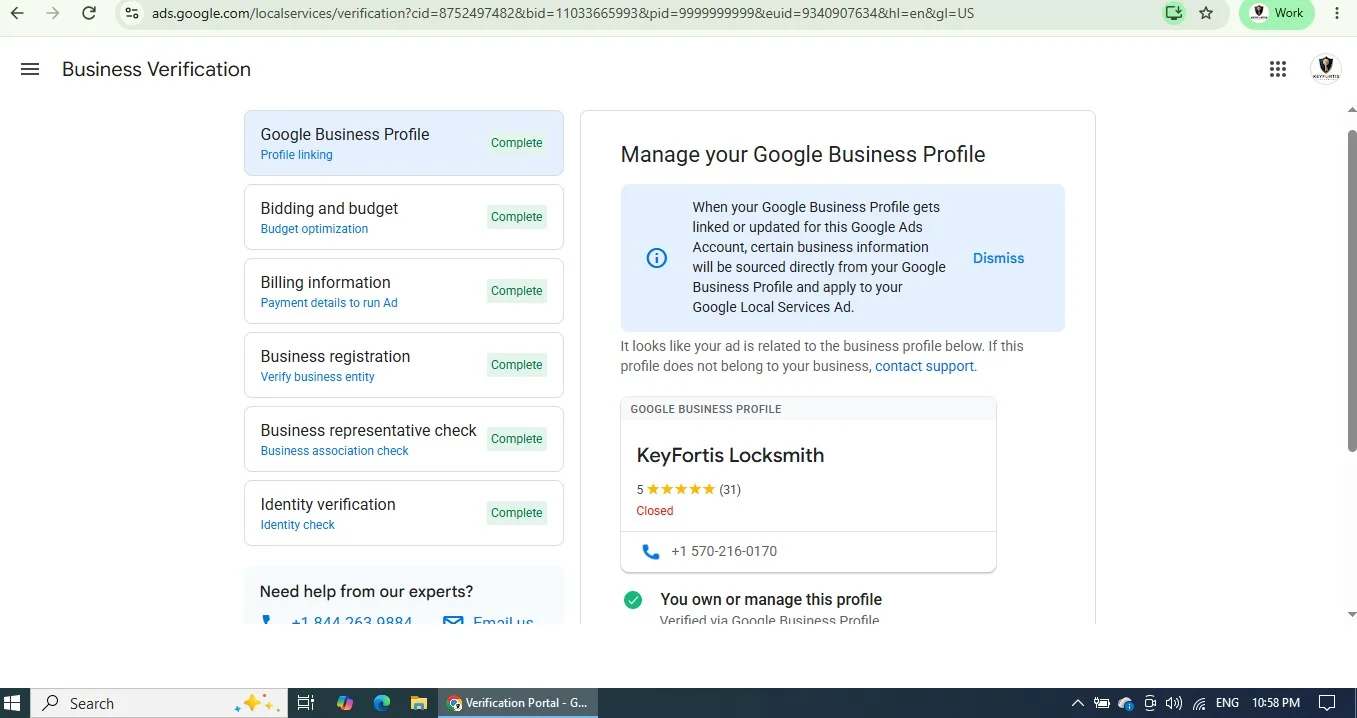Click the Business Verification title
Image resolution: width=1357 pixels, height=718 pixels.
(156, 69)
